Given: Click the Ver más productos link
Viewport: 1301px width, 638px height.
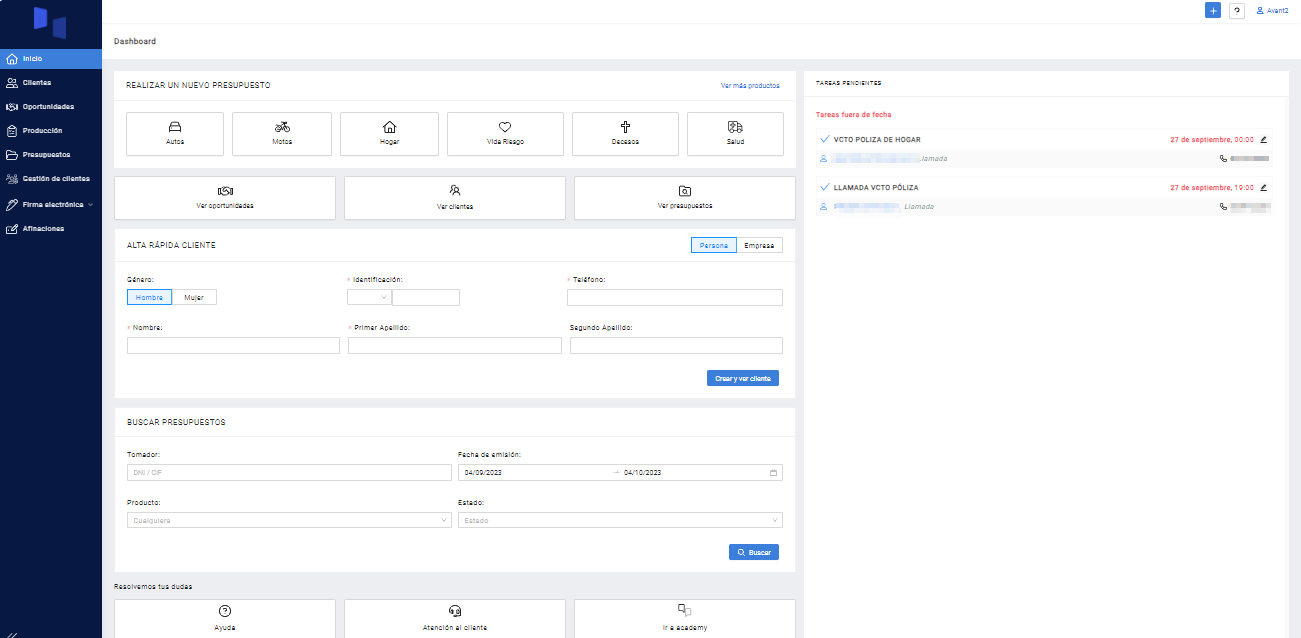Looking at the screenshot, I should point(750,86).
